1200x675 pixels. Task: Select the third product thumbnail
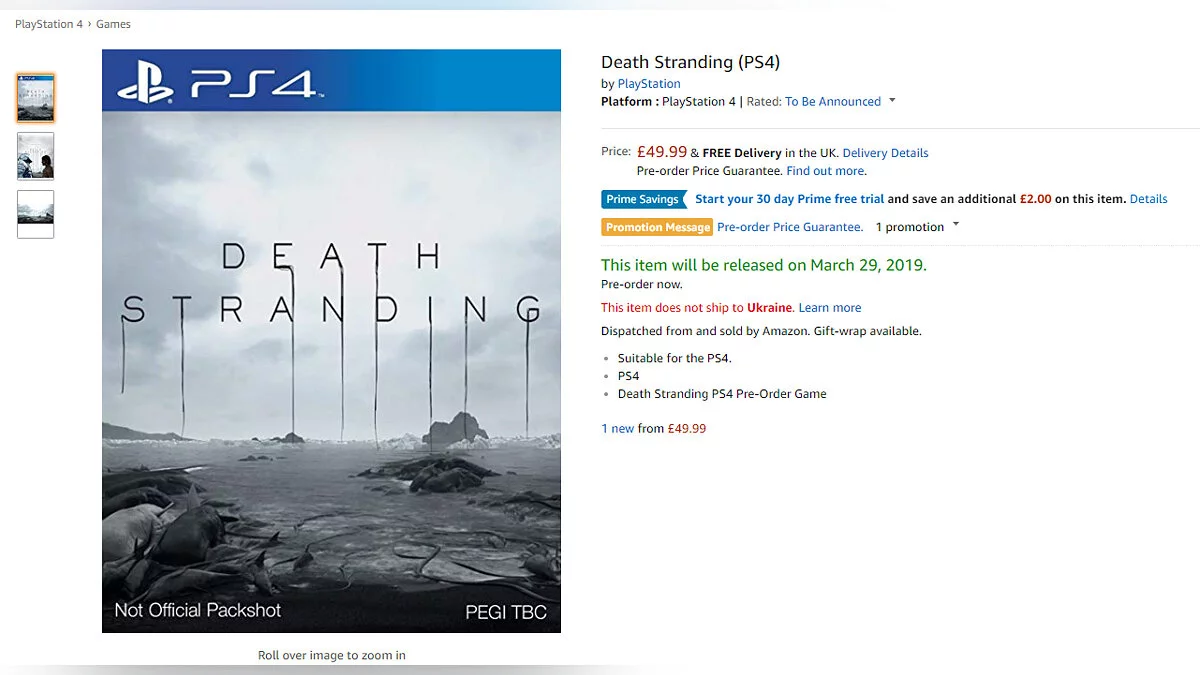pyautogui.click(x=36, y=214)
